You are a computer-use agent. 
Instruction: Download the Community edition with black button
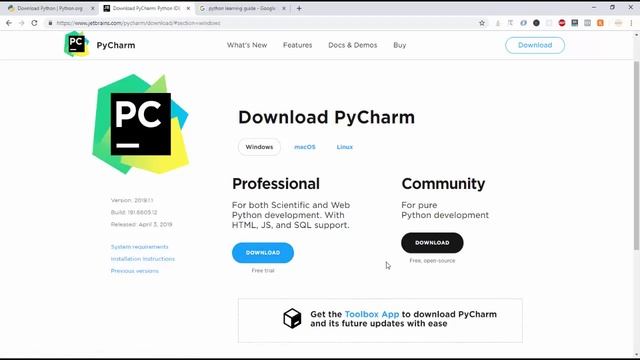[x=432, y=243]
